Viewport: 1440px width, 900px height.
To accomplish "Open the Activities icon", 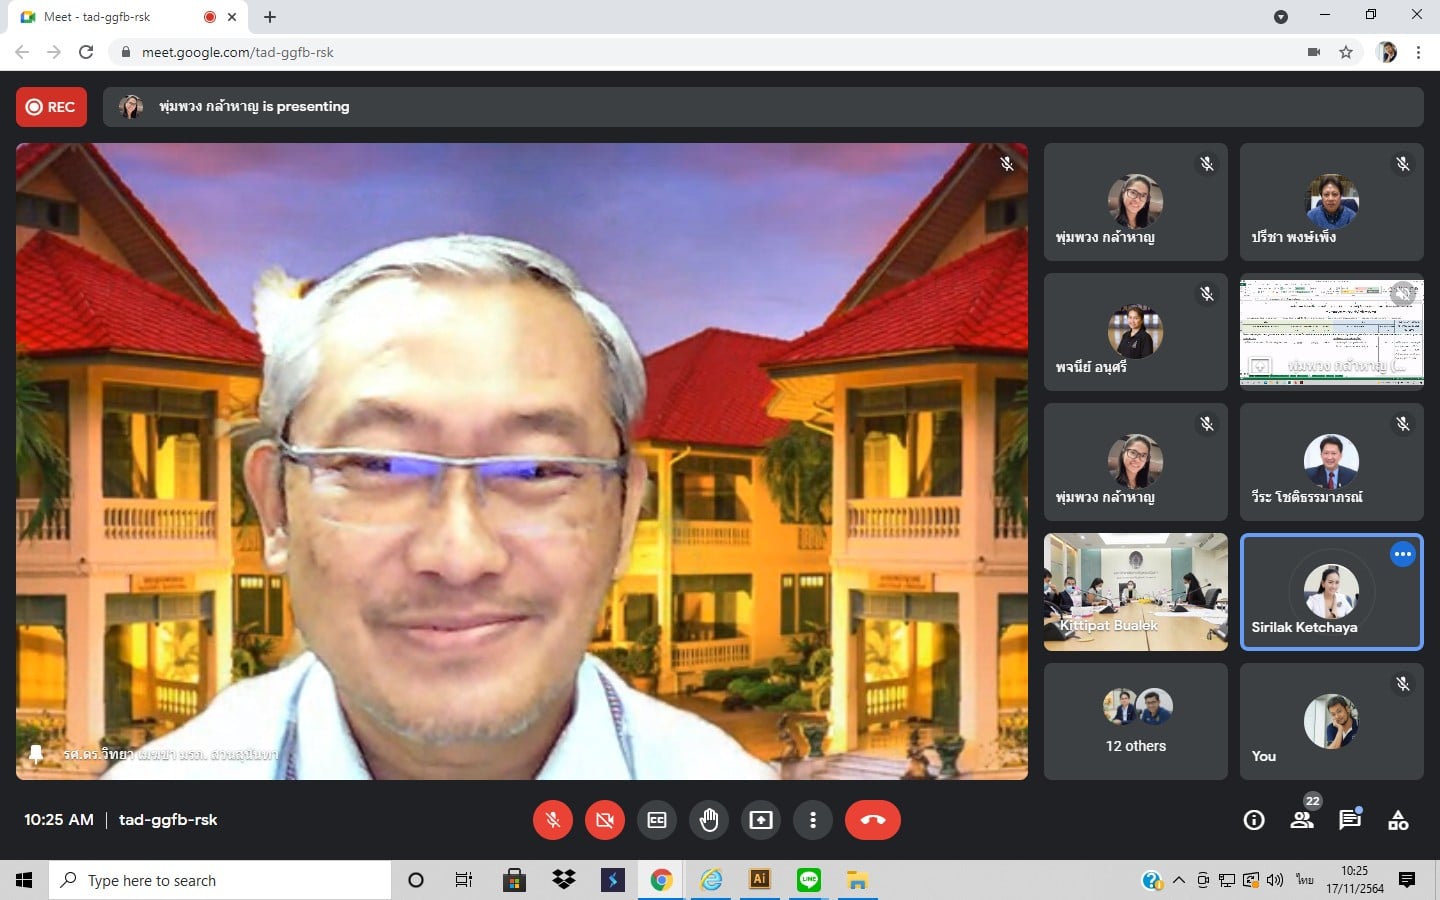I will pyautogui.click(x=1398, y=820).
